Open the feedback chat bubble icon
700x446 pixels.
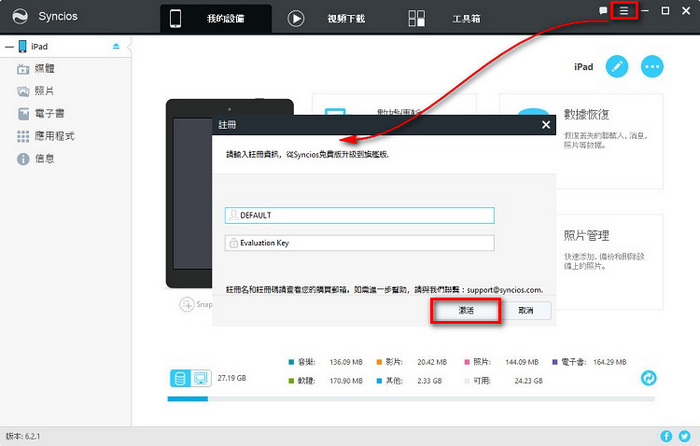pos(603,10)
